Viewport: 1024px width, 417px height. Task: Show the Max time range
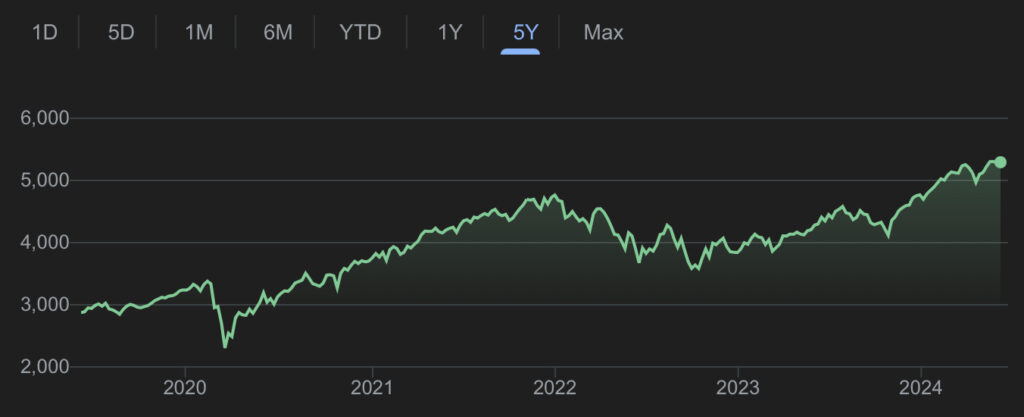(x=603, y=32)
